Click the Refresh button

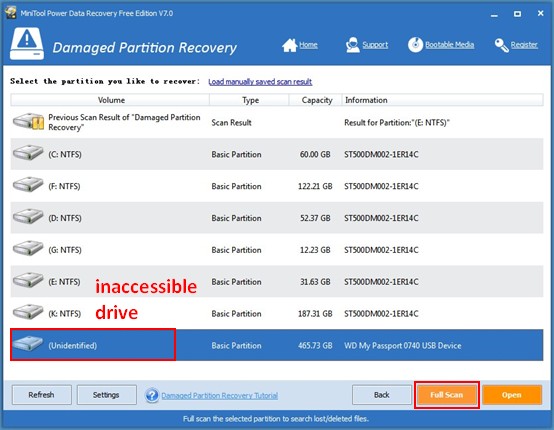click(x=42, y=395)
